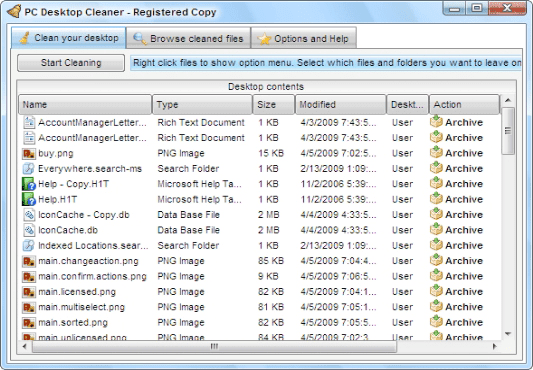Click the Help.H1T file icon
The height and width of the screenshot is (370, 533).
point(29,200)
